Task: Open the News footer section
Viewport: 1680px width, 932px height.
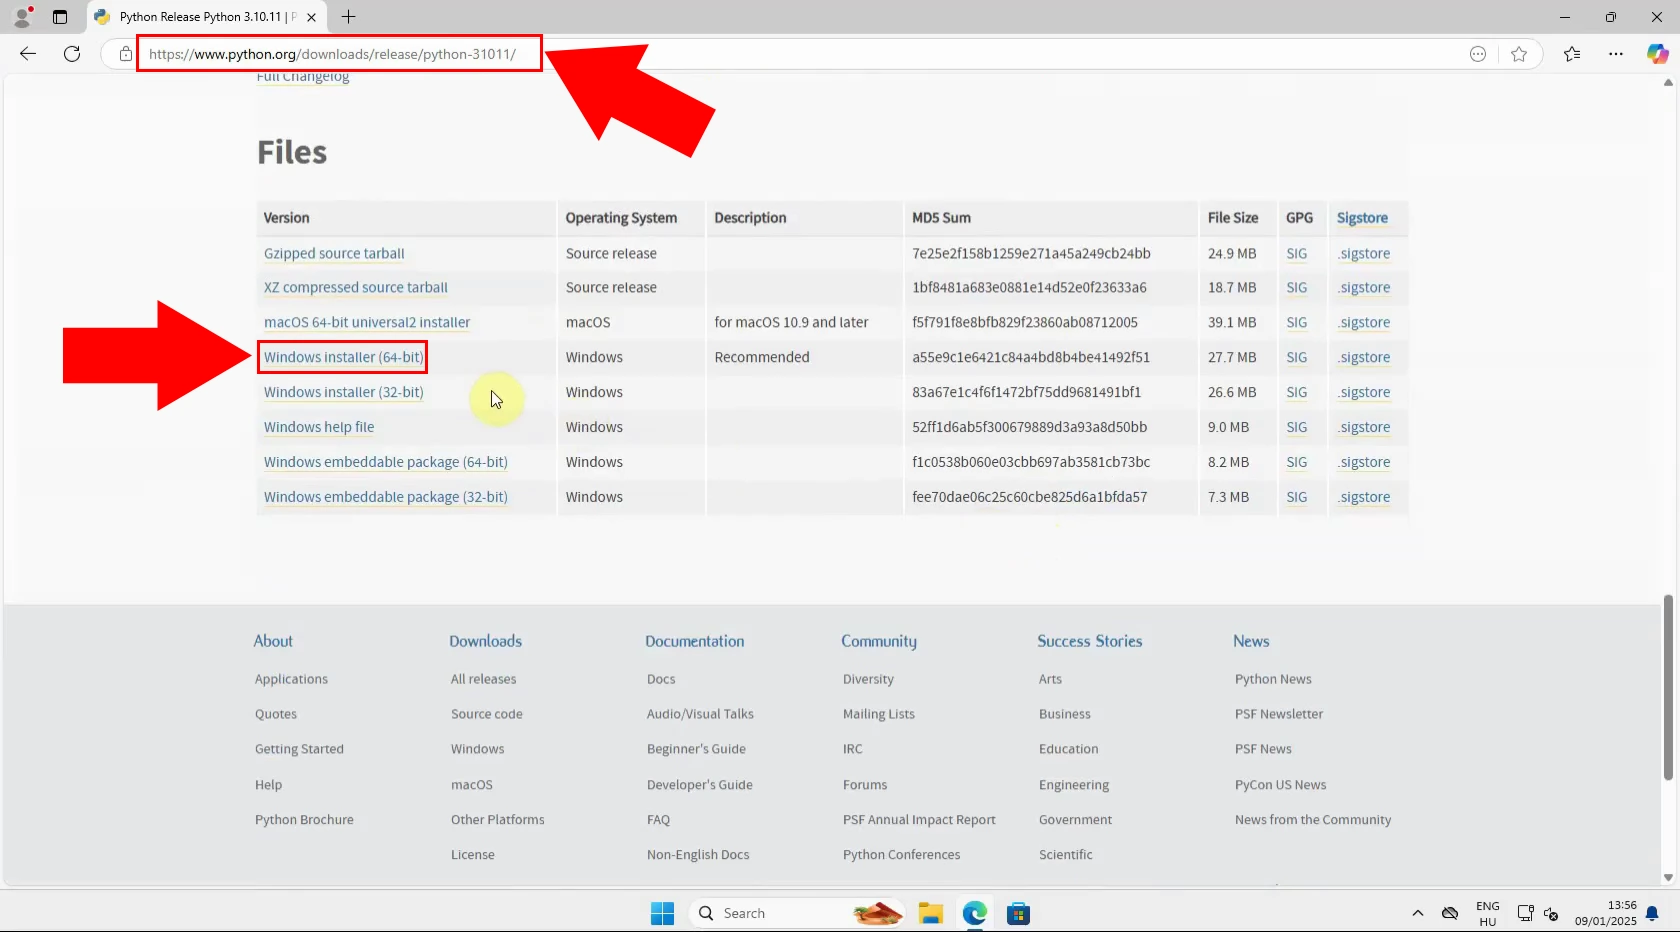Action: [1251, 642]
